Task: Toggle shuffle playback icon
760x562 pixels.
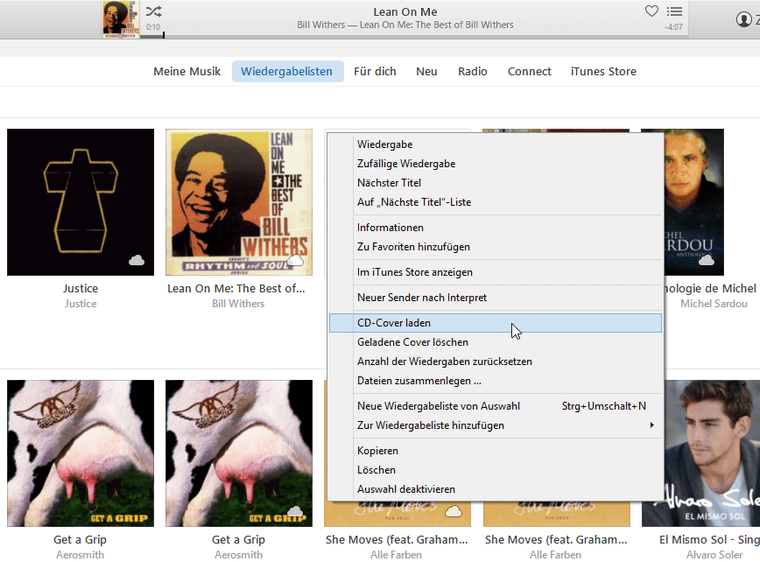Action: tap(154, 11)
